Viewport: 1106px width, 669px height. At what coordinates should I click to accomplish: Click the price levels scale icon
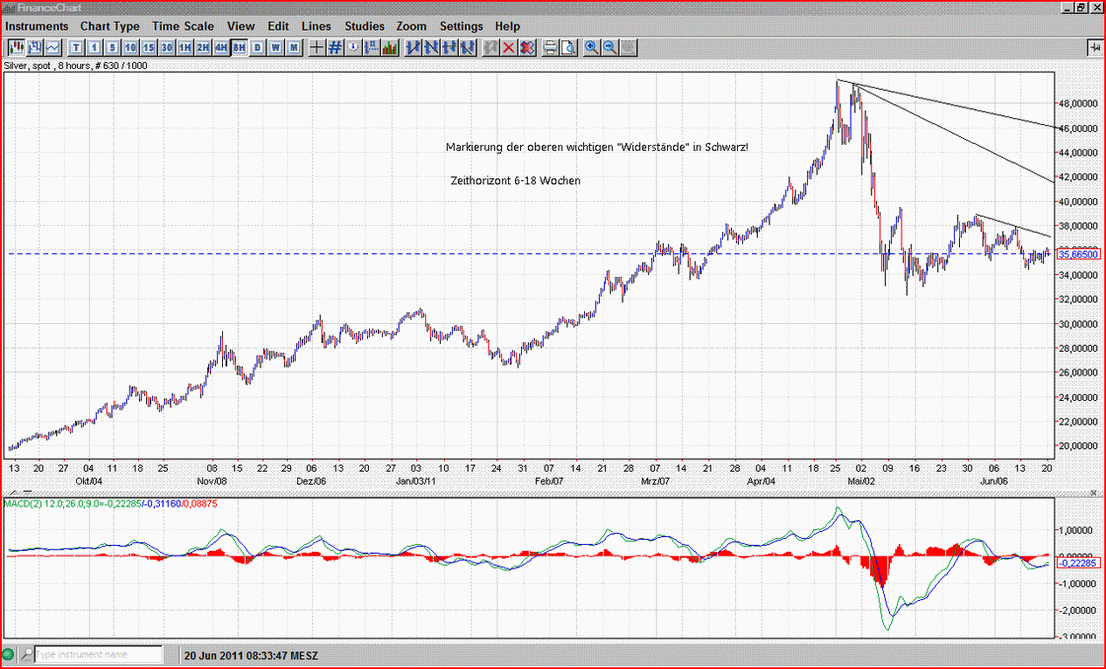click(372, 48)
